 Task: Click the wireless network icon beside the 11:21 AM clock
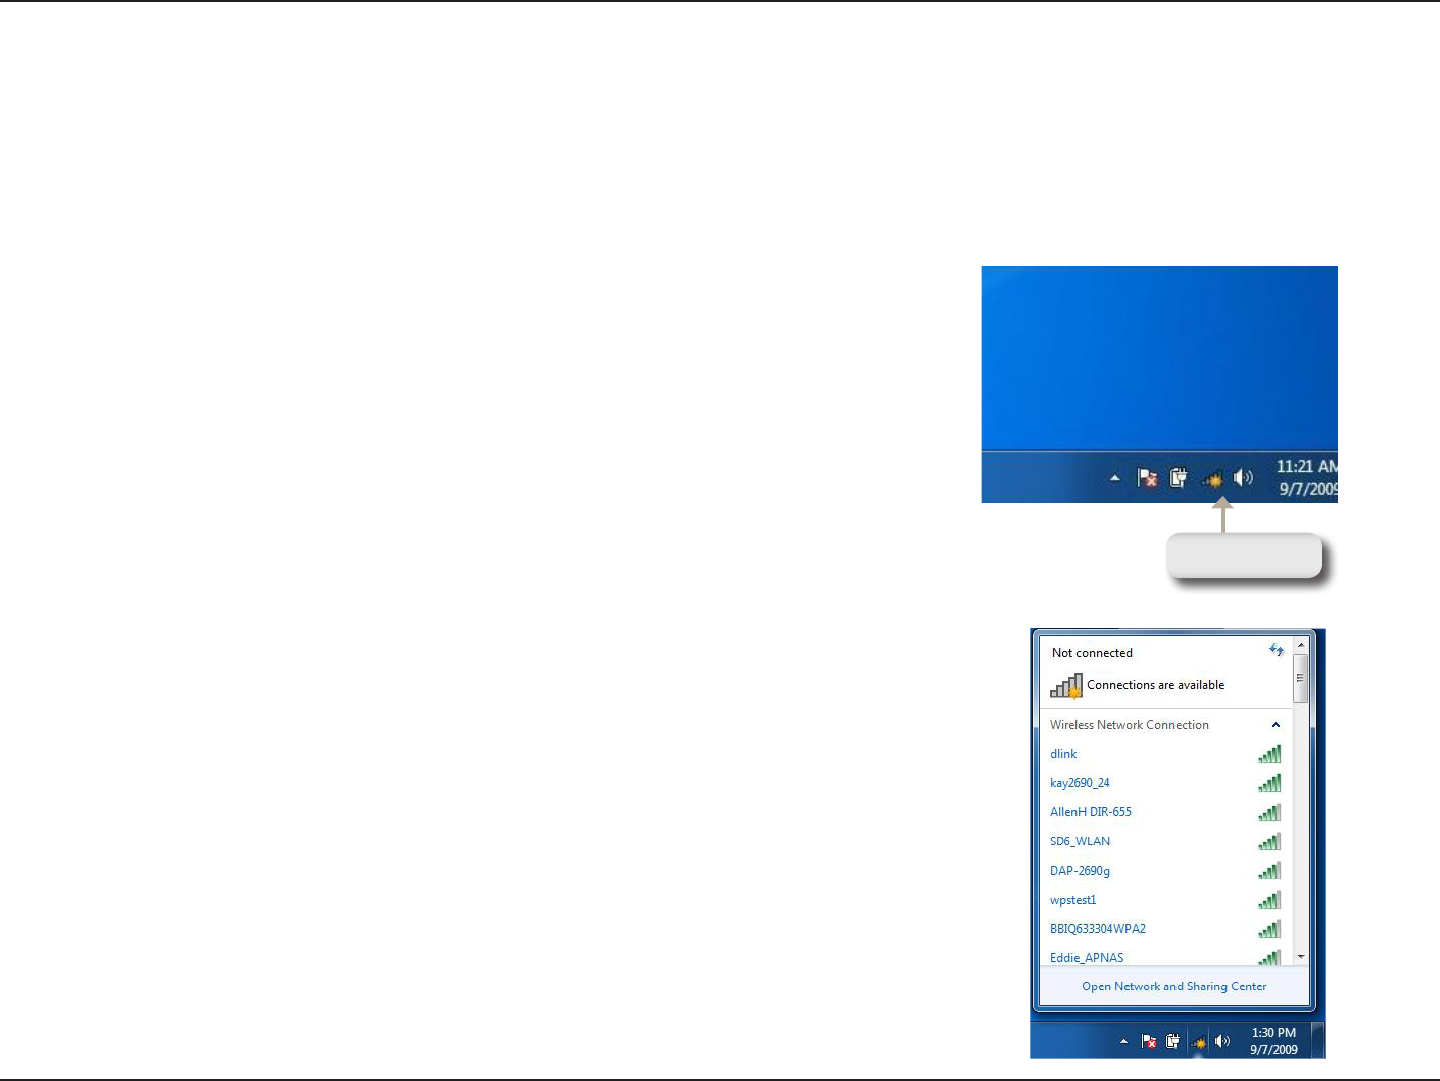[x=1212, y=479]
